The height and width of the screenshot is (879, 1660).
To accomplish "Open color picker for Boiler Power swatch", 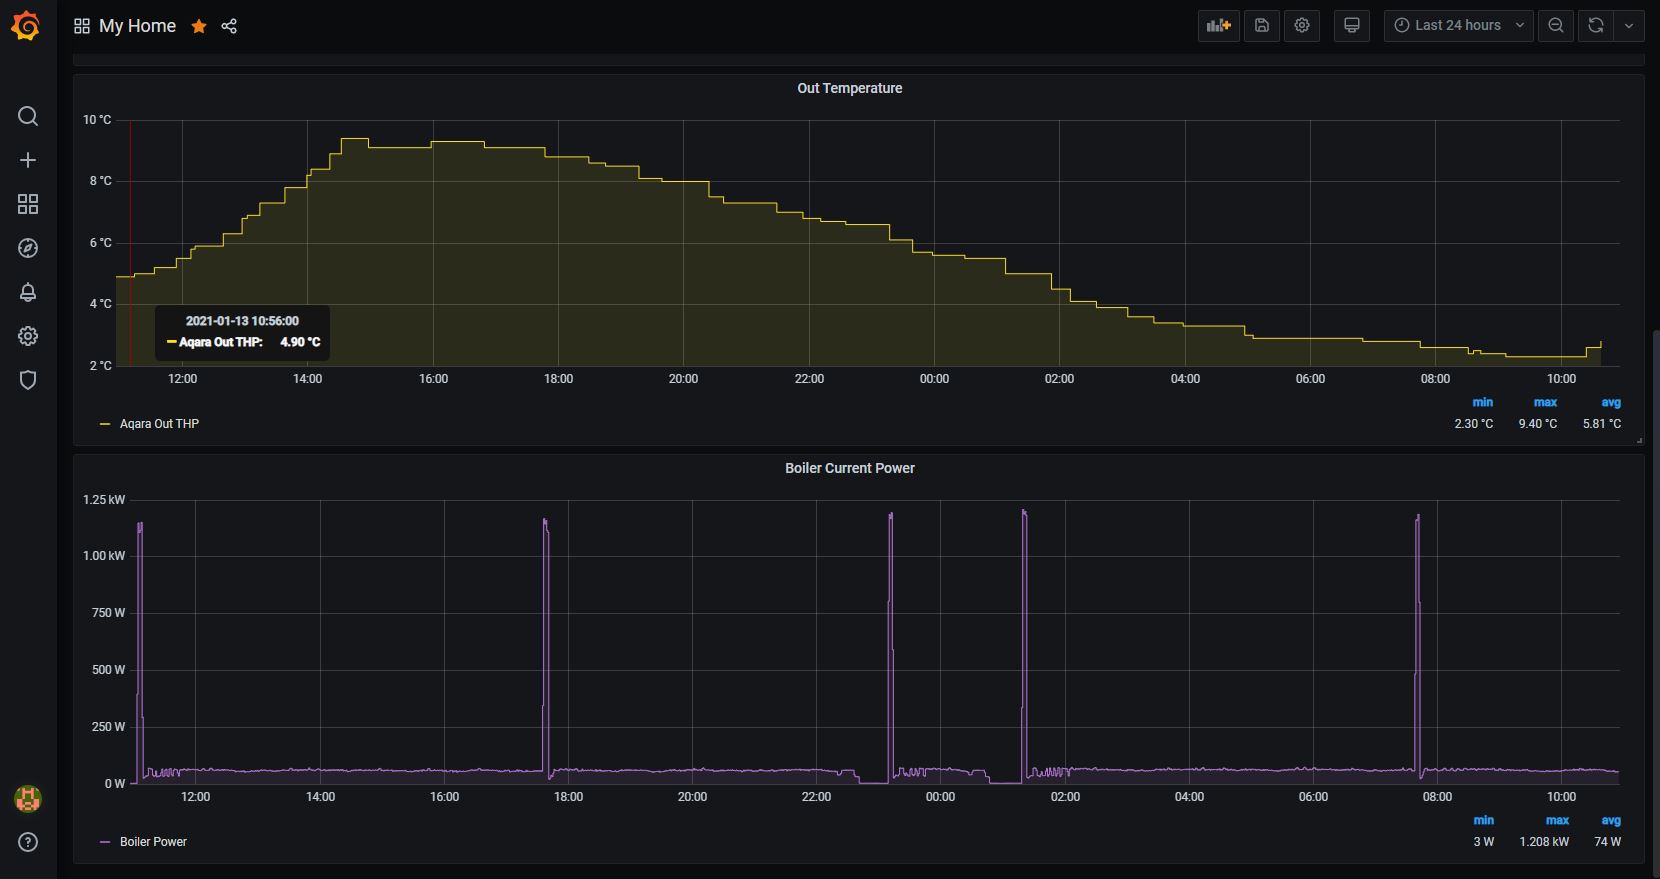I will [105, 842].
